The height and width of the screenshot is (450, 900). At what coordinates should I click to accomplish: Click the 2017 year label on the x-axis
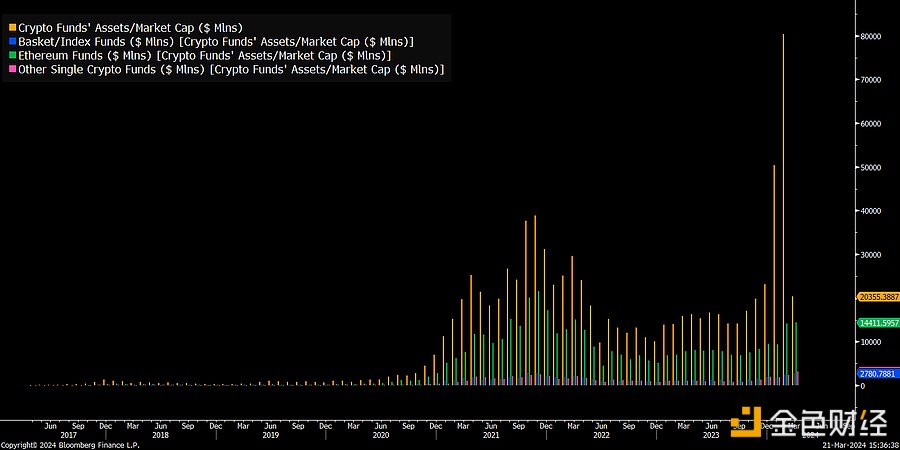click(68, 436)
